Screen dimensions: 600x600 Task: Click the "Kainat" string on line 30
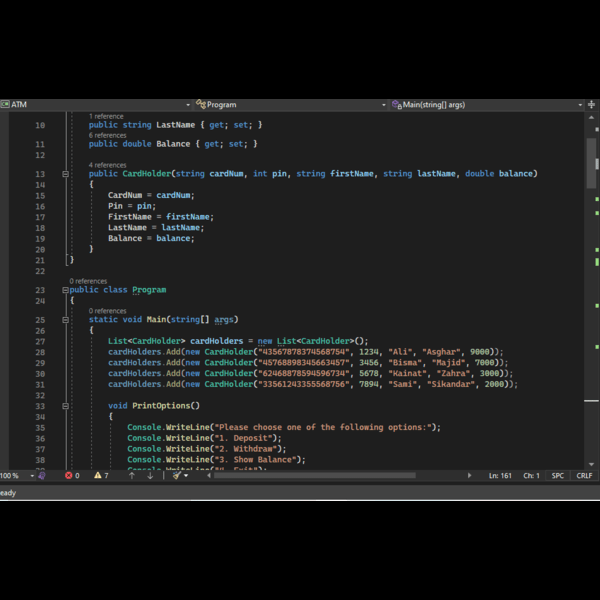click(408, 373)
